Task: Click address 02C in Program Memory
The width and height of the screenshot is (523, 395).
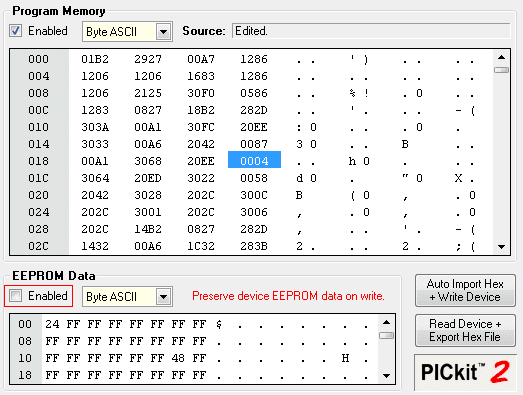Action: [x=38, y=247]
